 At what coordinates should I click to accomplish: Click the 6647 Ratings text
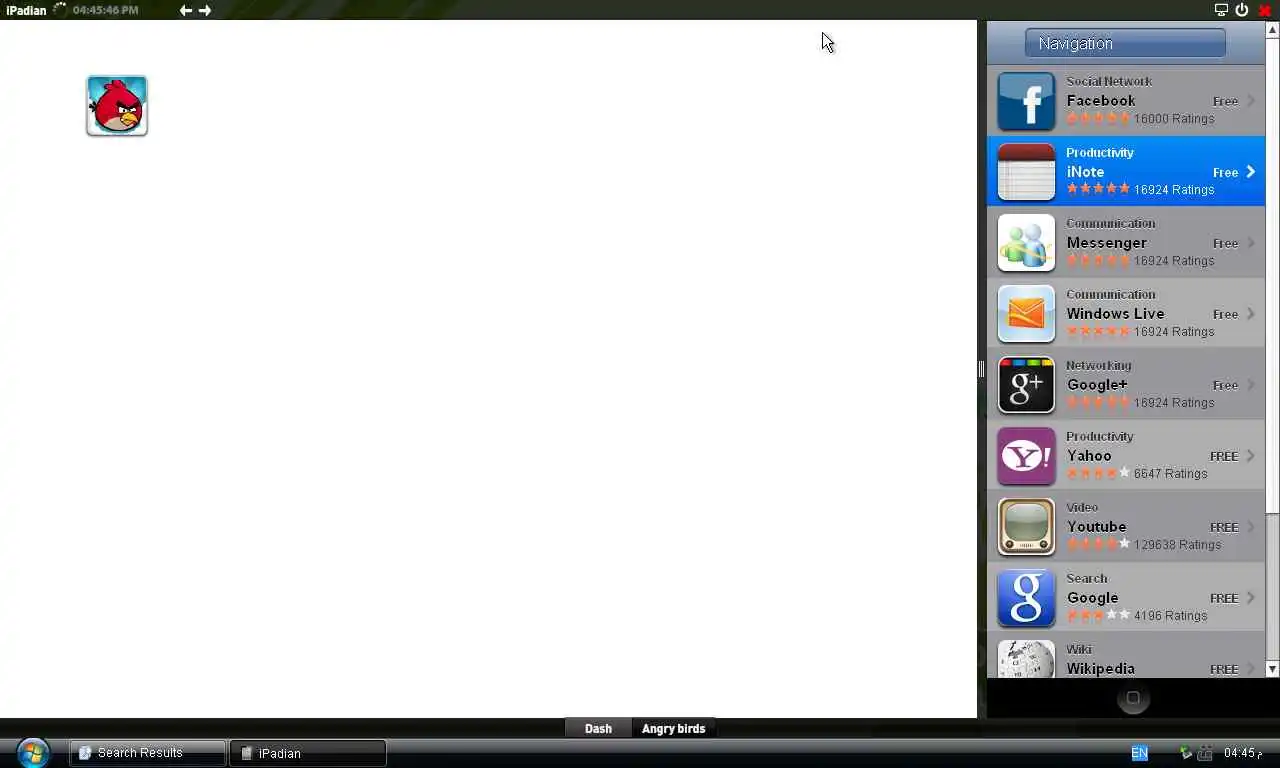(x=1170, y=473)
